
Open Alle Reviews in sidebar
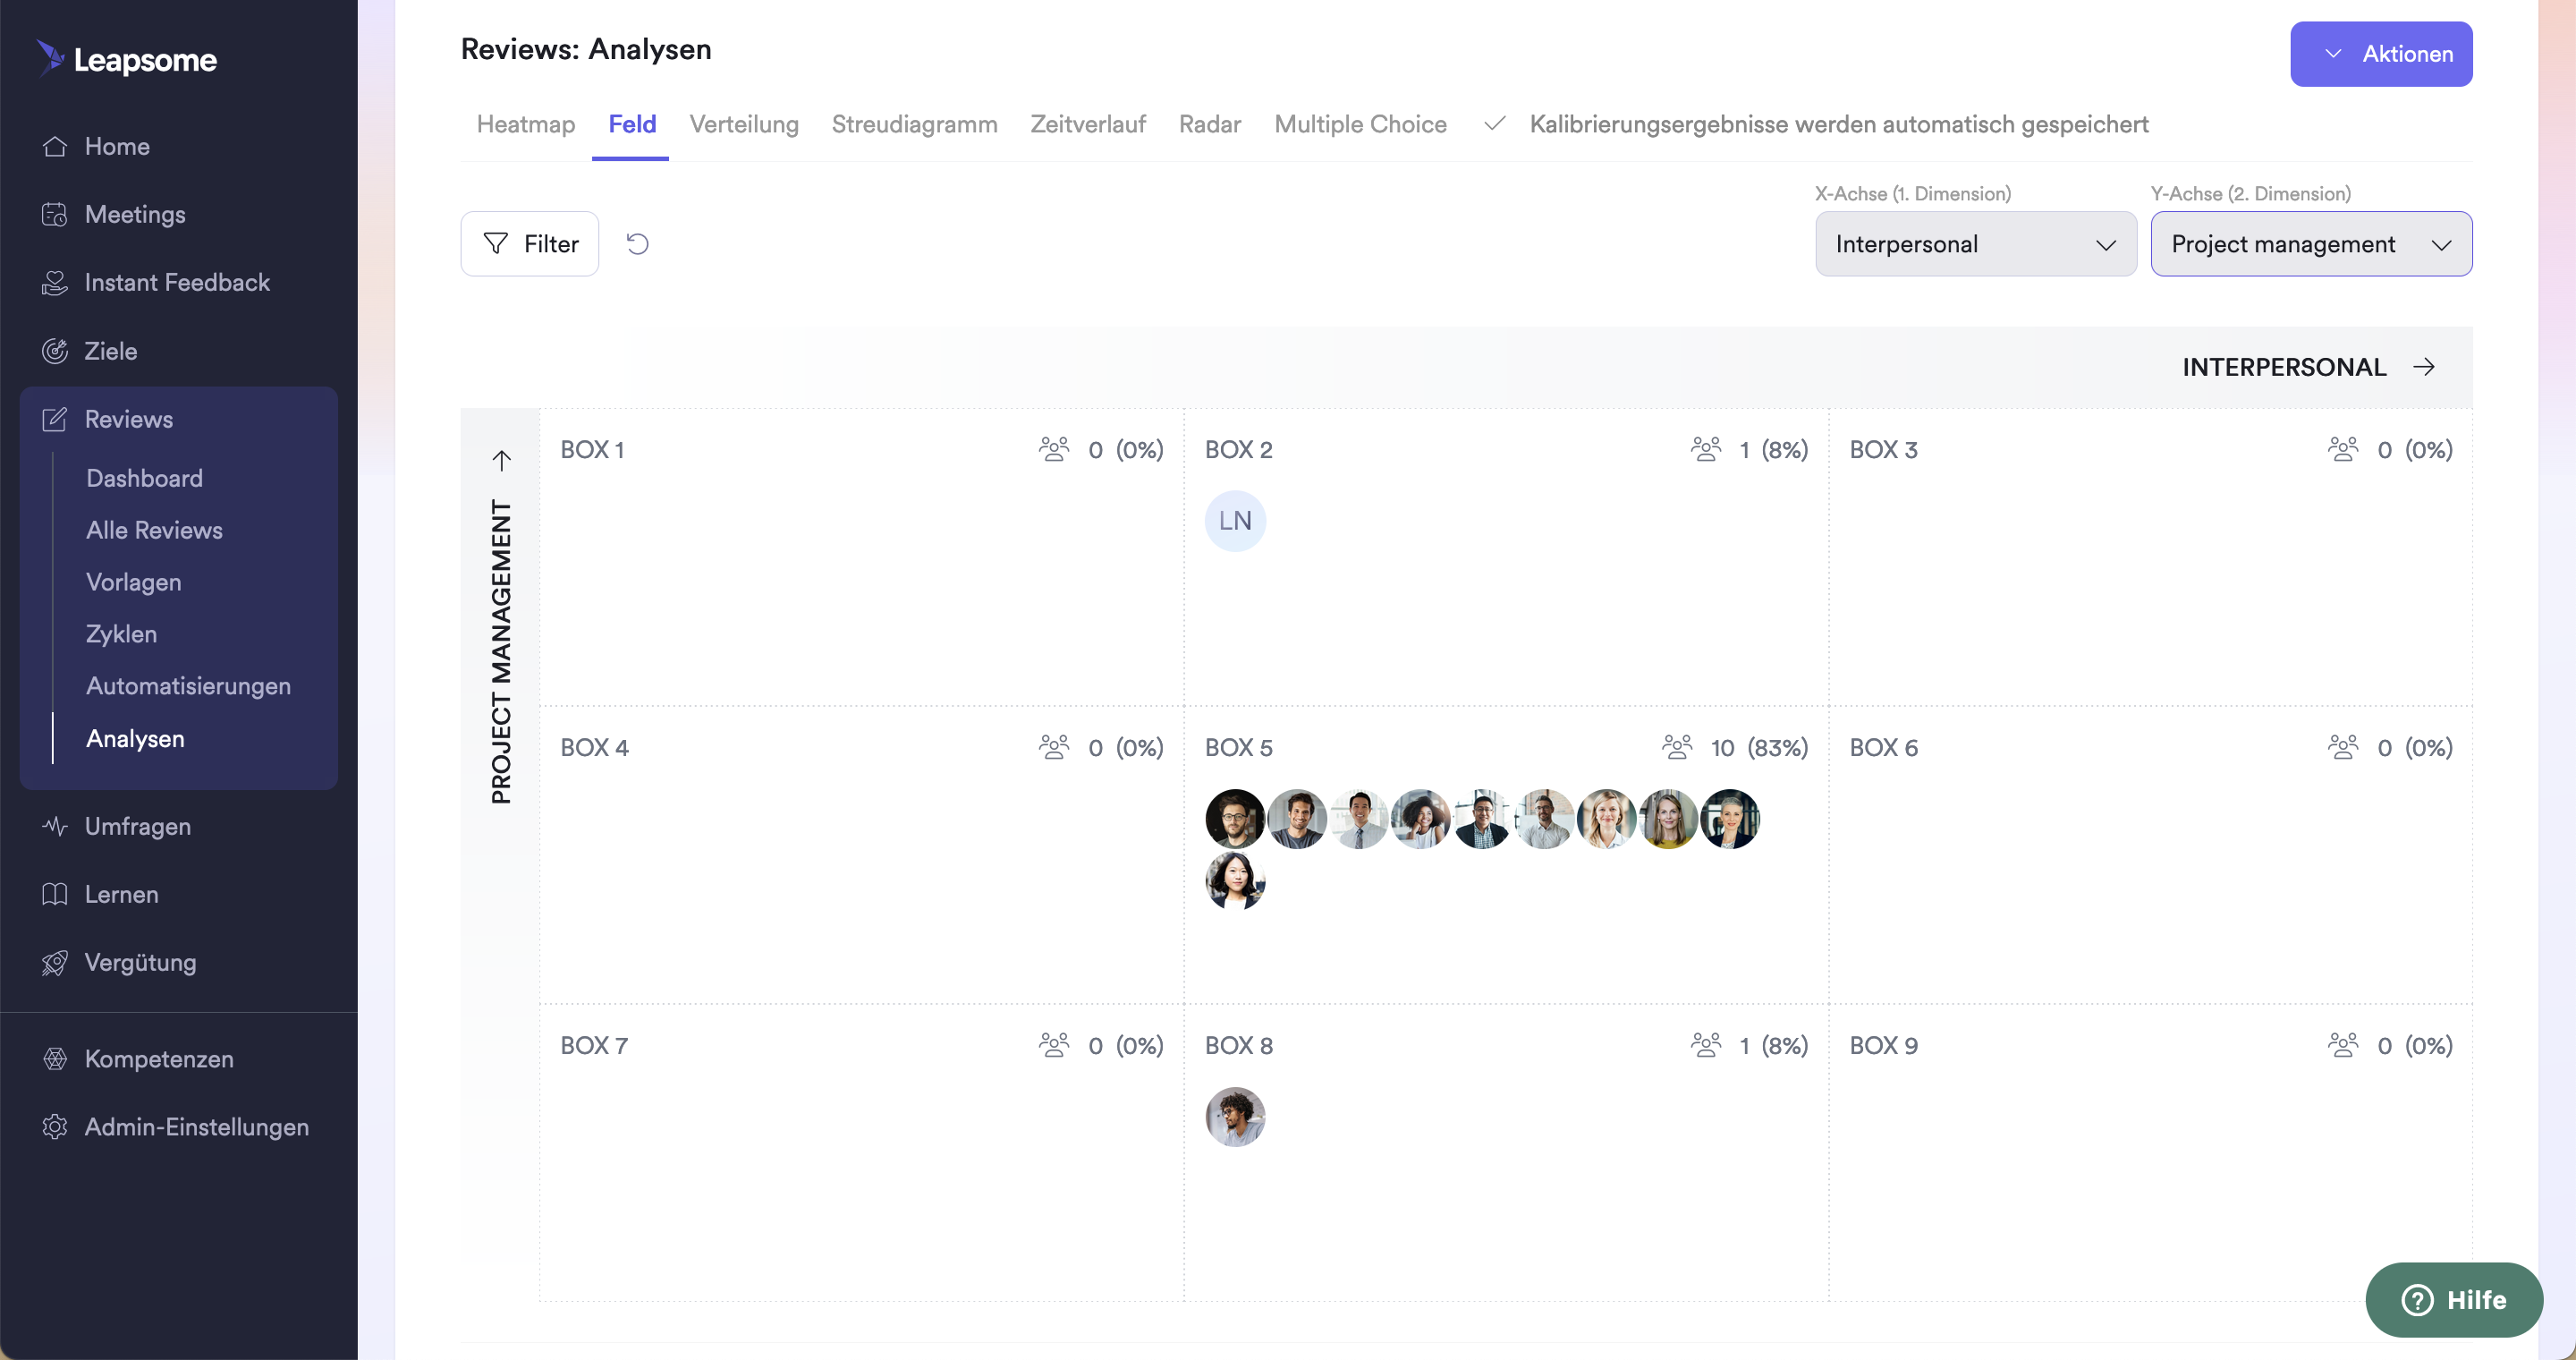click(154, 530)
